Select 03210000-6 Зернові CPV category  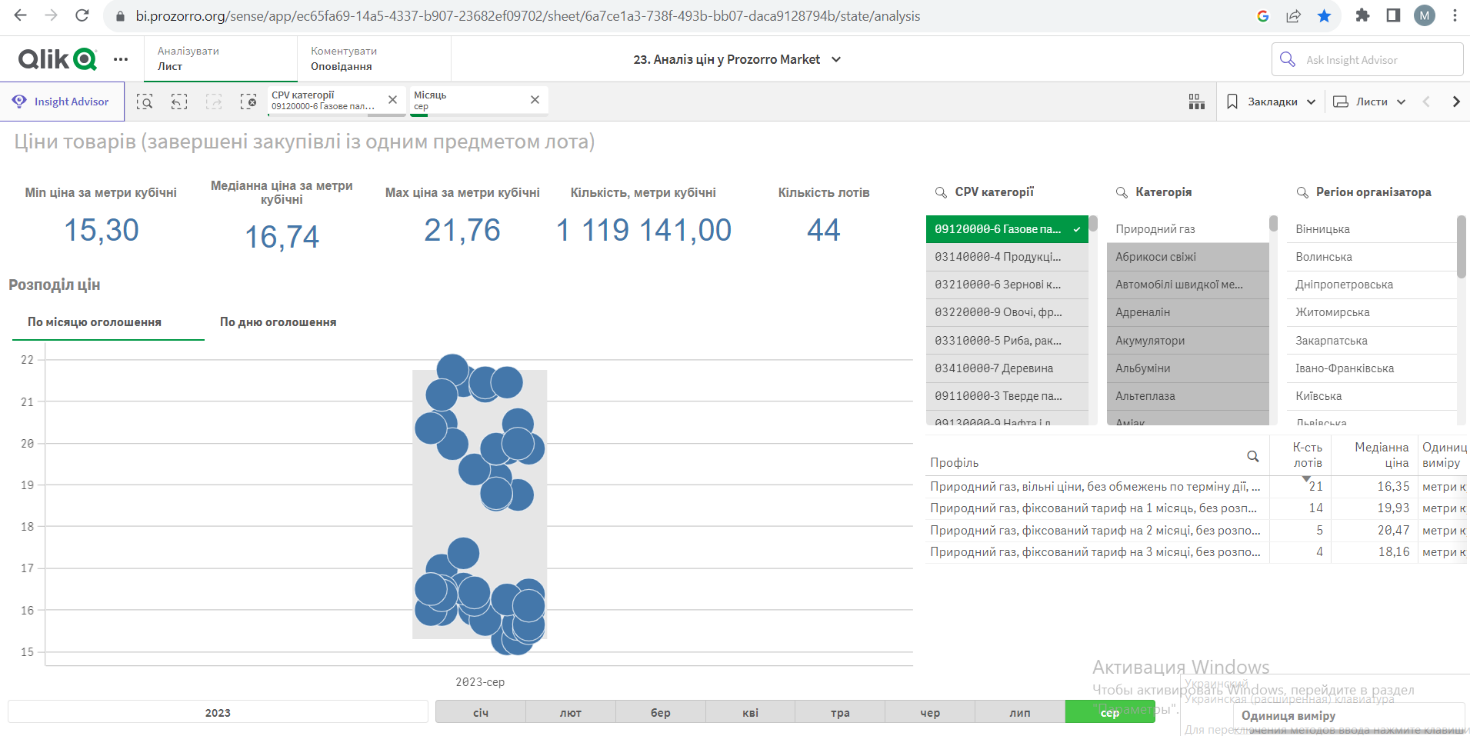1007,285
